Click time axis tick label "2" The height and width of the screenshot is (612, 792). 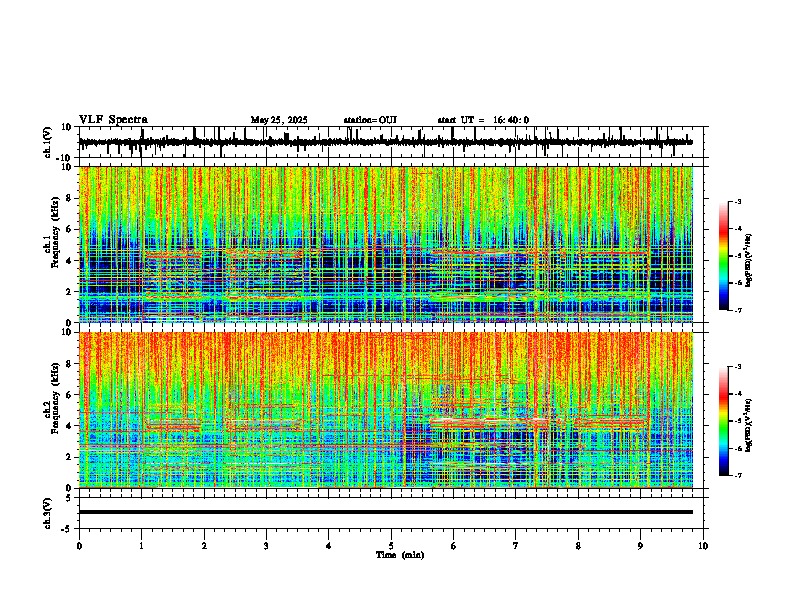pos(204,546)
